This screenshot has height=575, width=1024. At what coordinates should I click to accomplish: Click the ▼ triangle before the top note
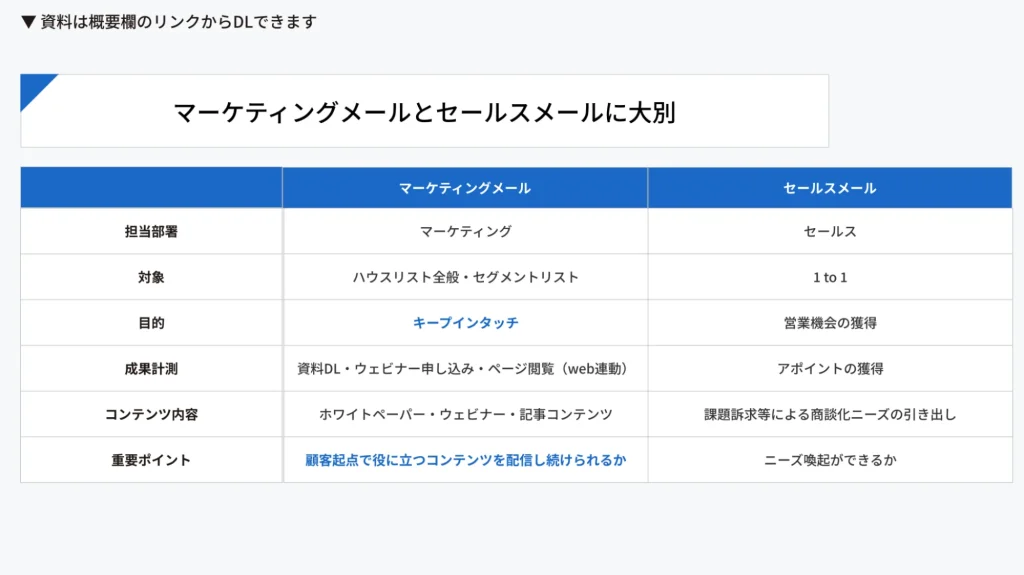pyautogui.click(x=29, y=22)
